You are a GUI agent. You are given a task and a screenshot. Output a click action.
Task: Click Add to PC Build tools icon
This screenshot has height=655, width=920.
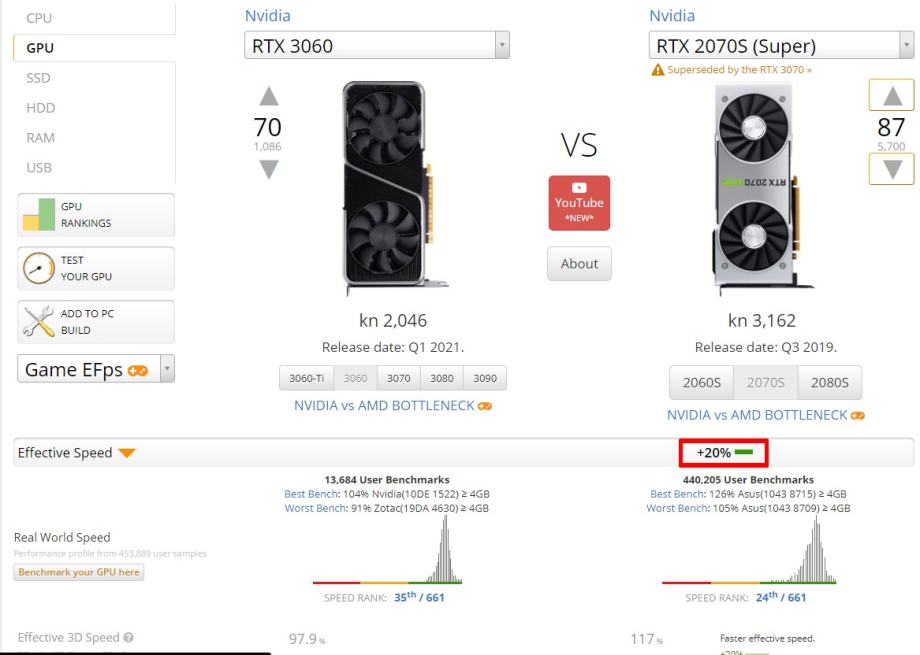point(39,322)
